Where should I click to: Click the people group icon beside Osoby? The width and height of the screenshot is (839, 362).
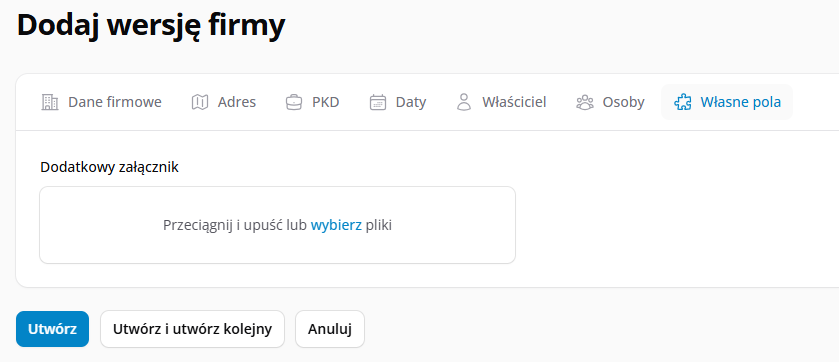(585, 102)
